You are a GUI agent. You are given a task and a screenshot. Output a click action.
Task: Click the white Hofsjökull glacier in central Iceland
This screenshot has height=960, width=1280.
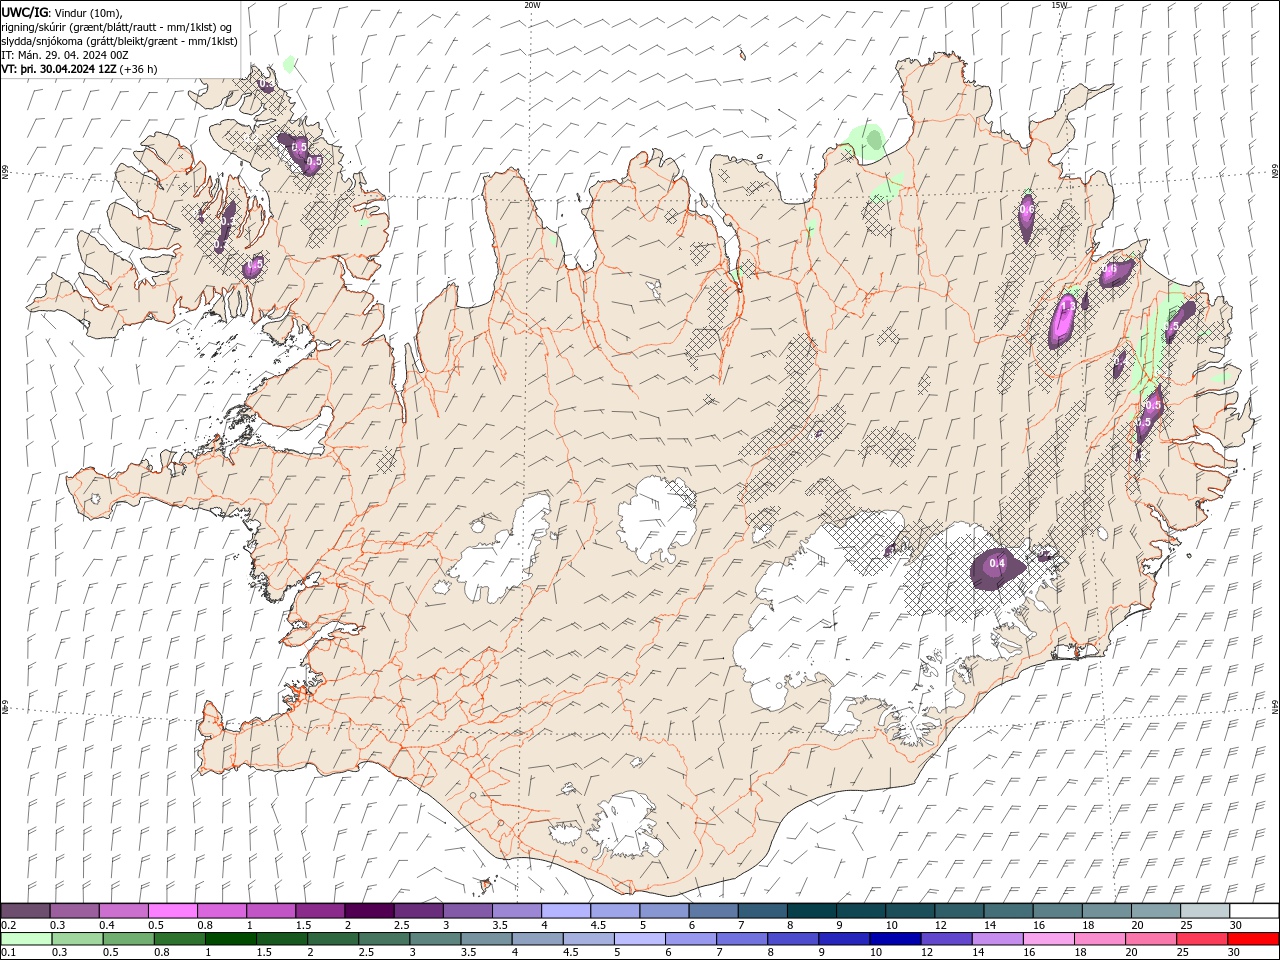[657, 517]
